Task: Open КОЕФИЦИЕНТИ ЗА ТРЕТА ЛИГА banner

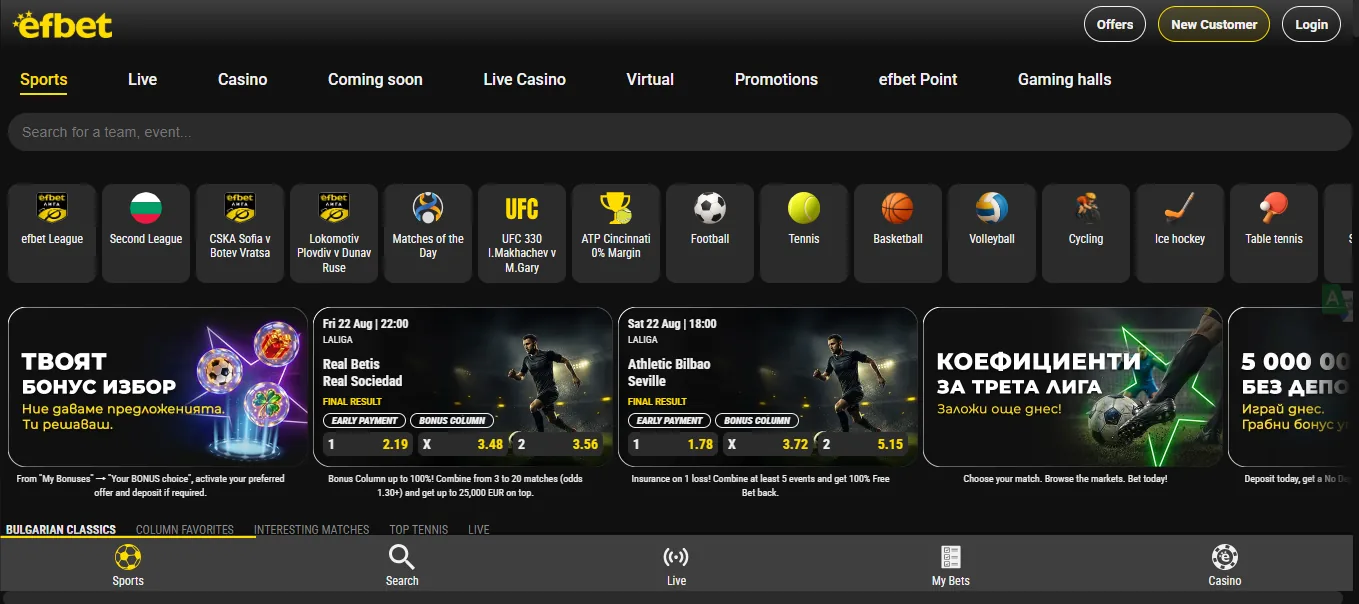Action: tap(1073, 387)
